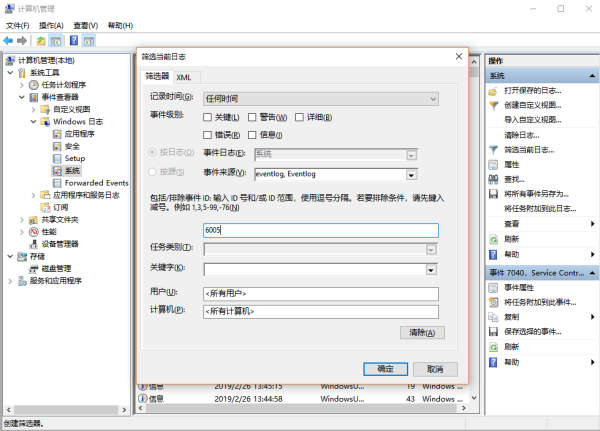The width and height of the screenshot is (600, 431).
Task: Switch to the 筛选器 tab
Action: (x=157, y=76)
